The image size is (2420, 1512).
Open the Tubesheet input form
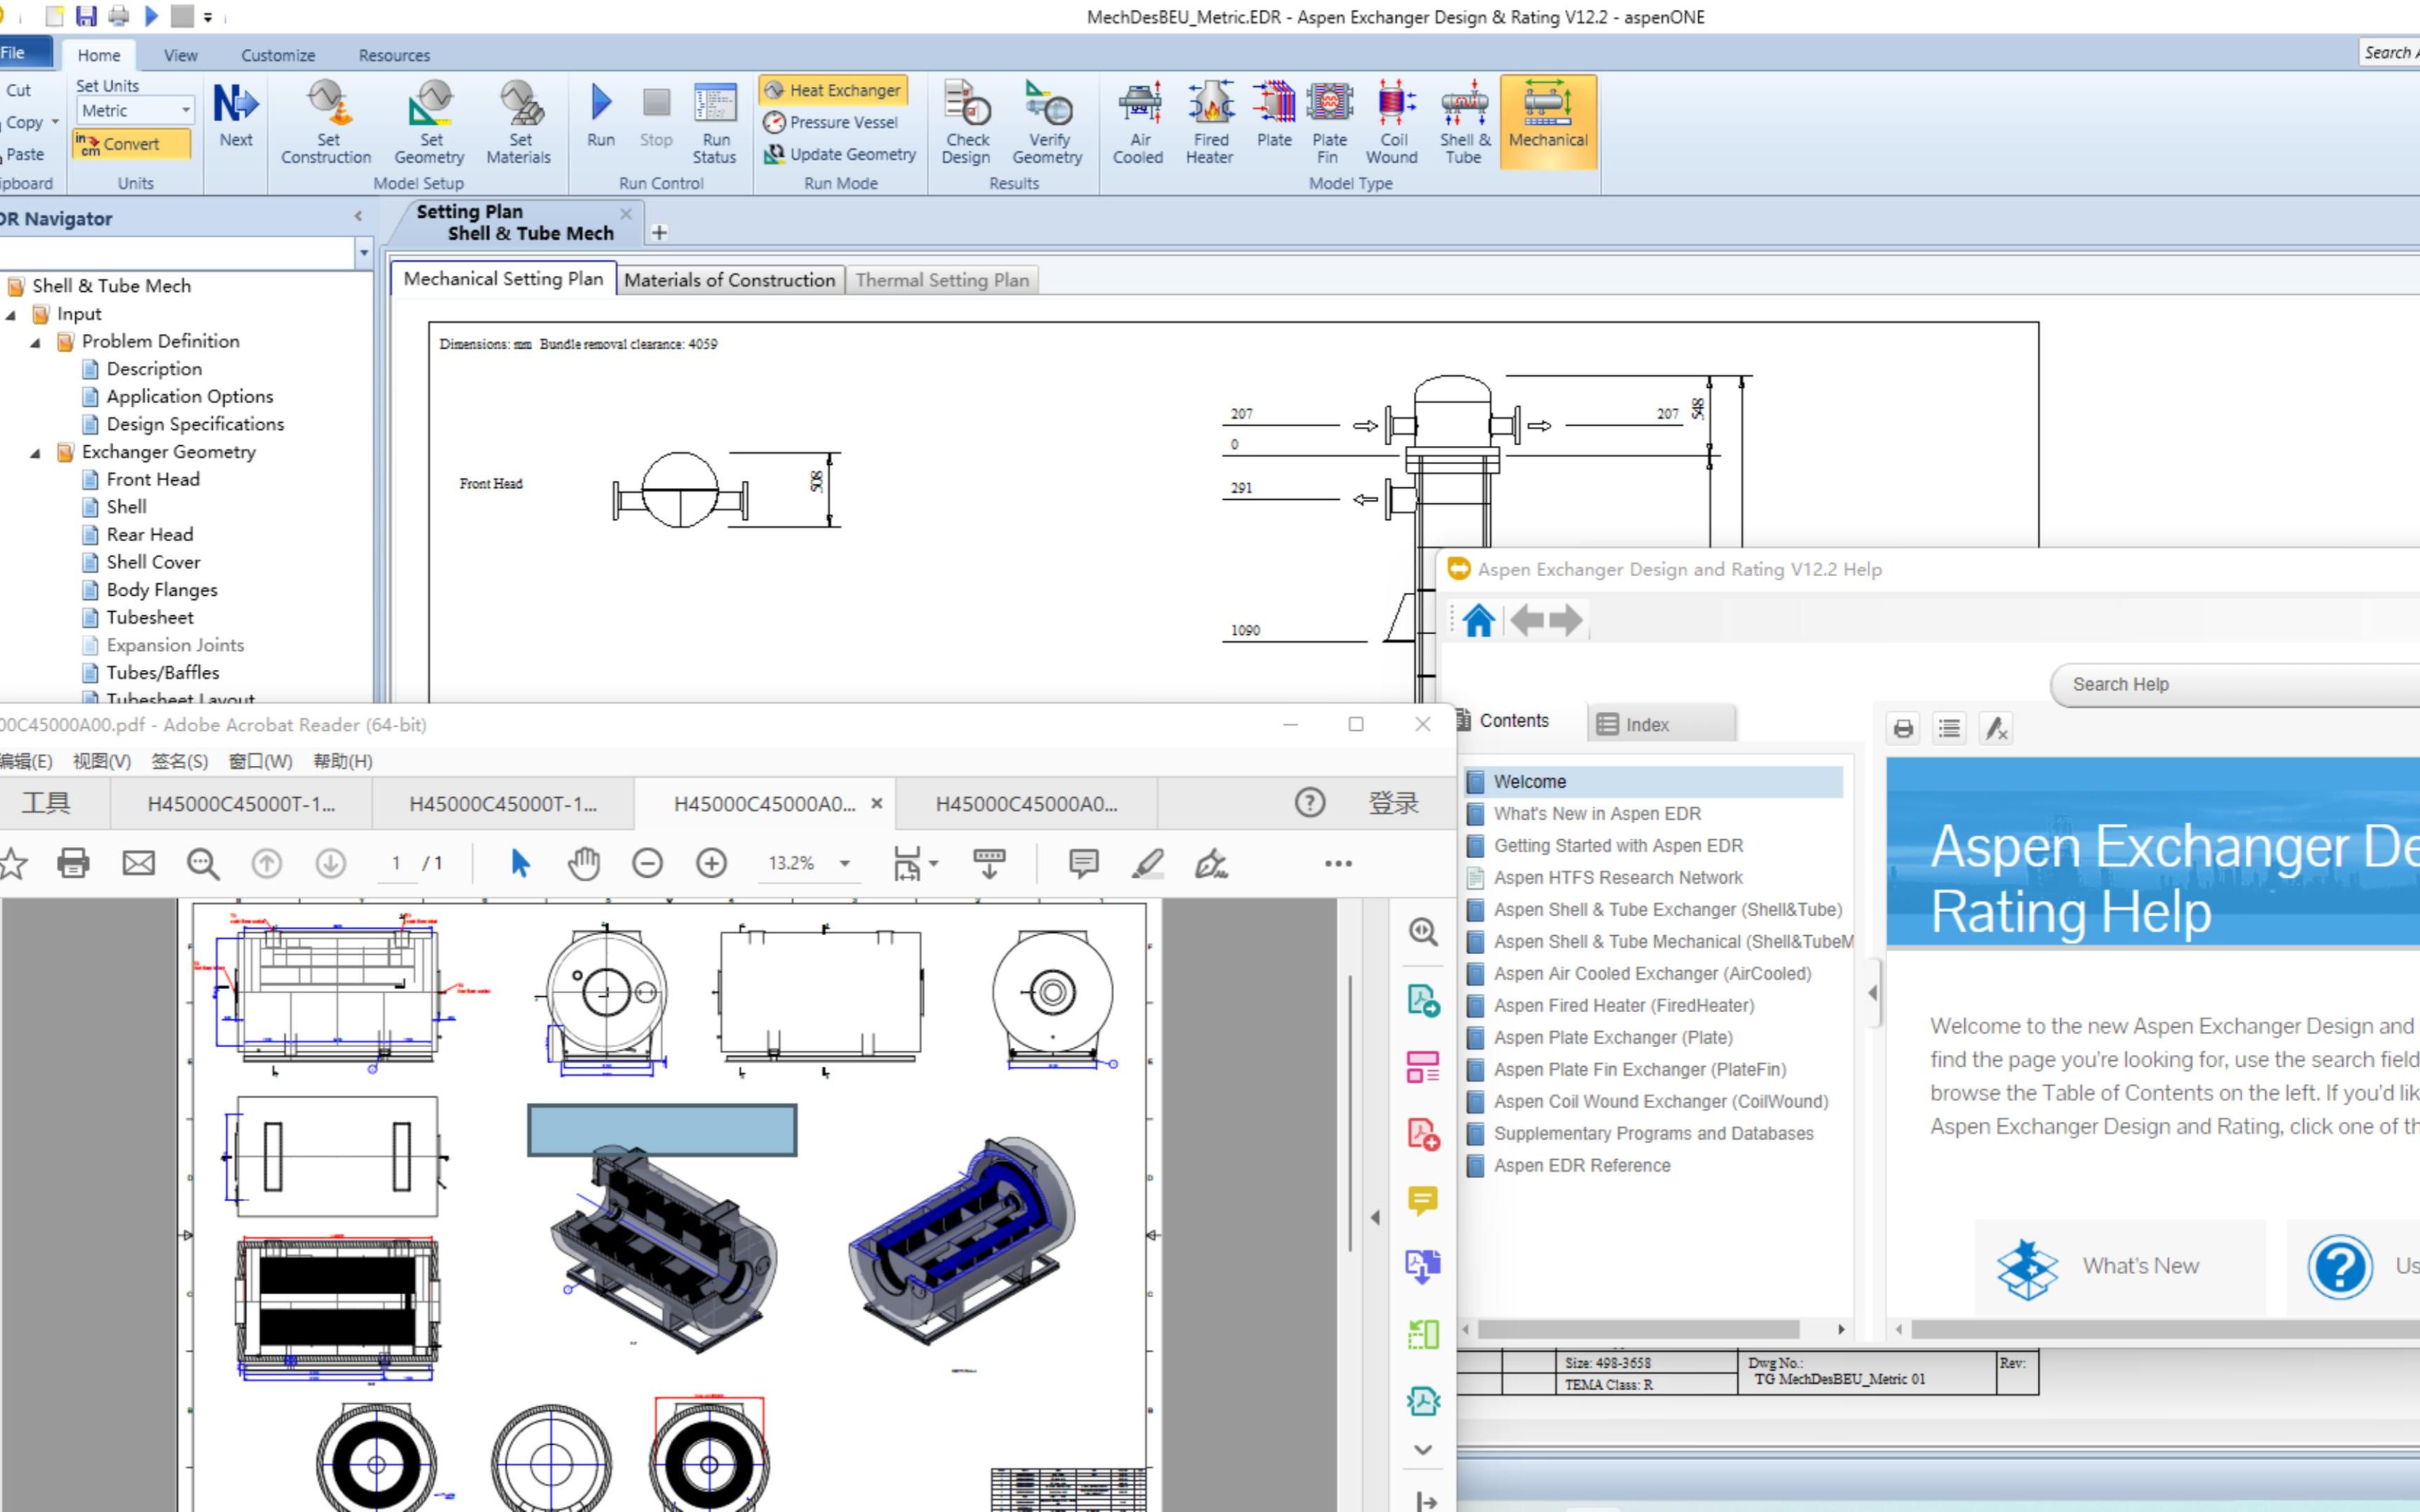click(150, 617)
